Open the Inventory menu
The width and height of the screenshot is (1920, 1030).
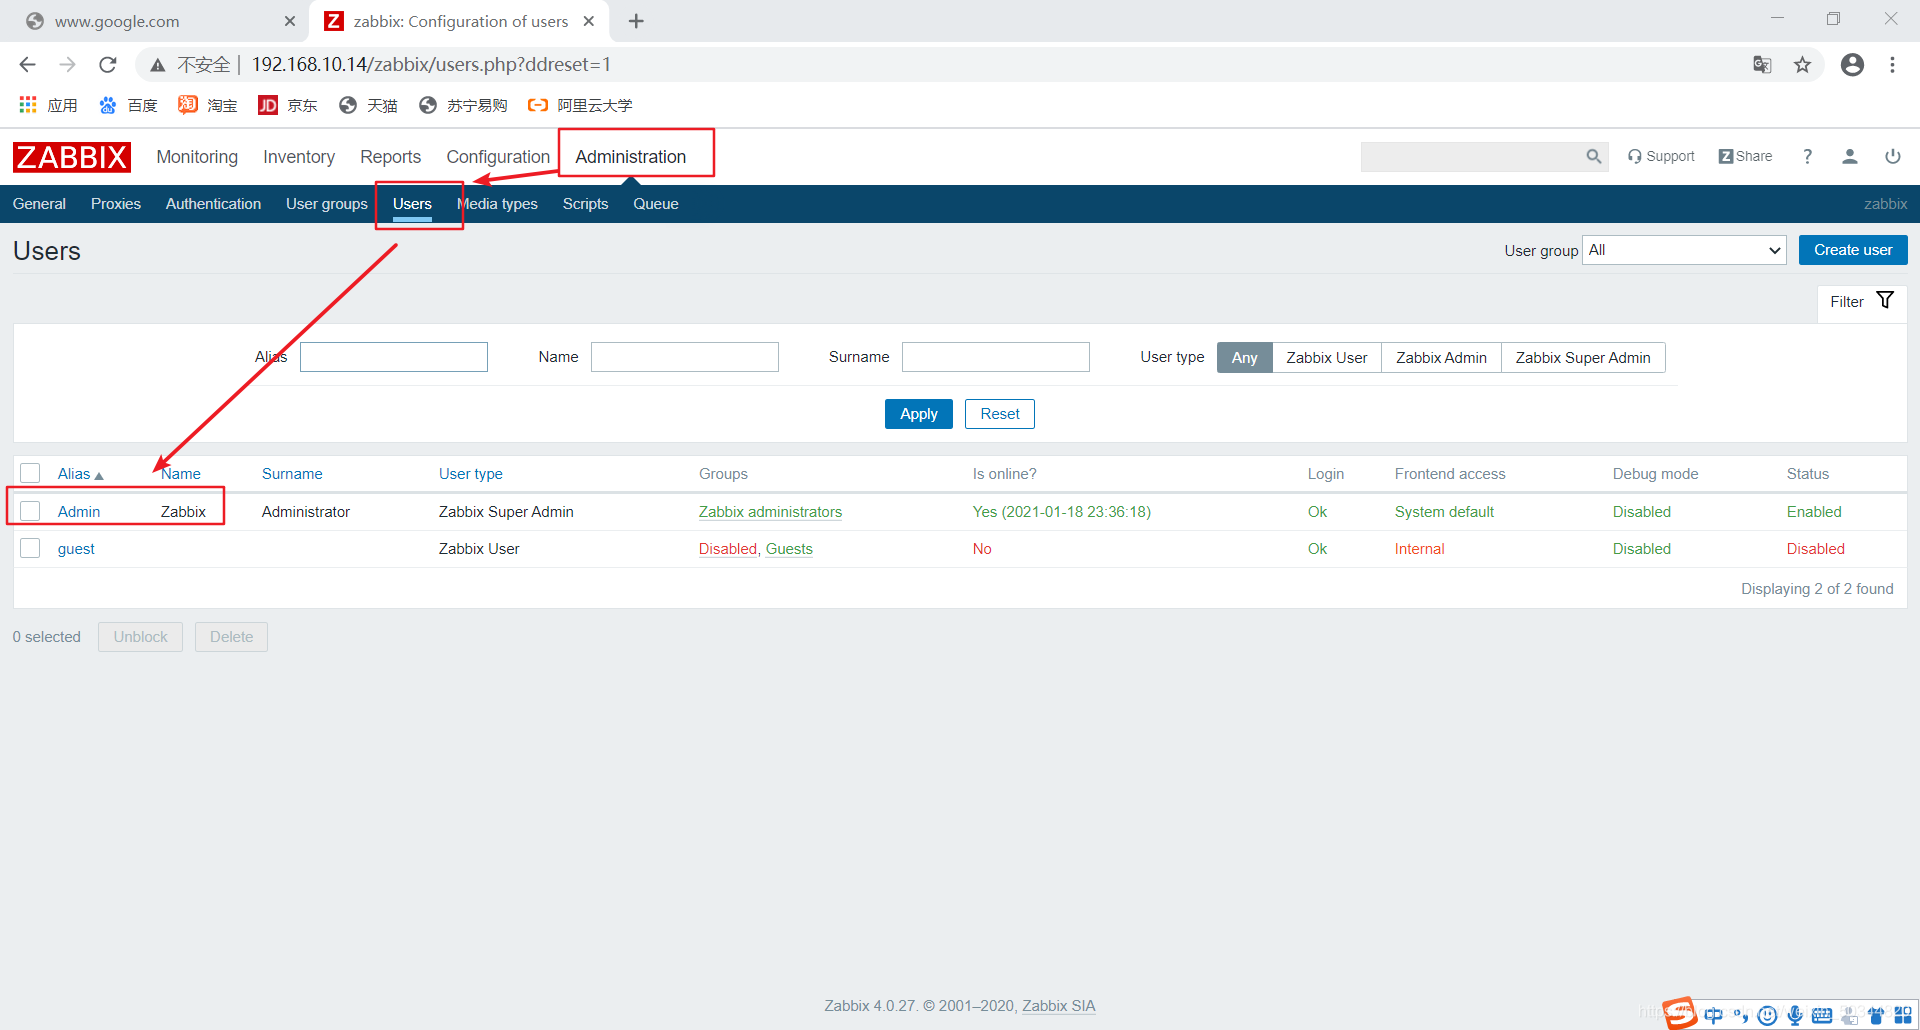[x=299, y=157]
